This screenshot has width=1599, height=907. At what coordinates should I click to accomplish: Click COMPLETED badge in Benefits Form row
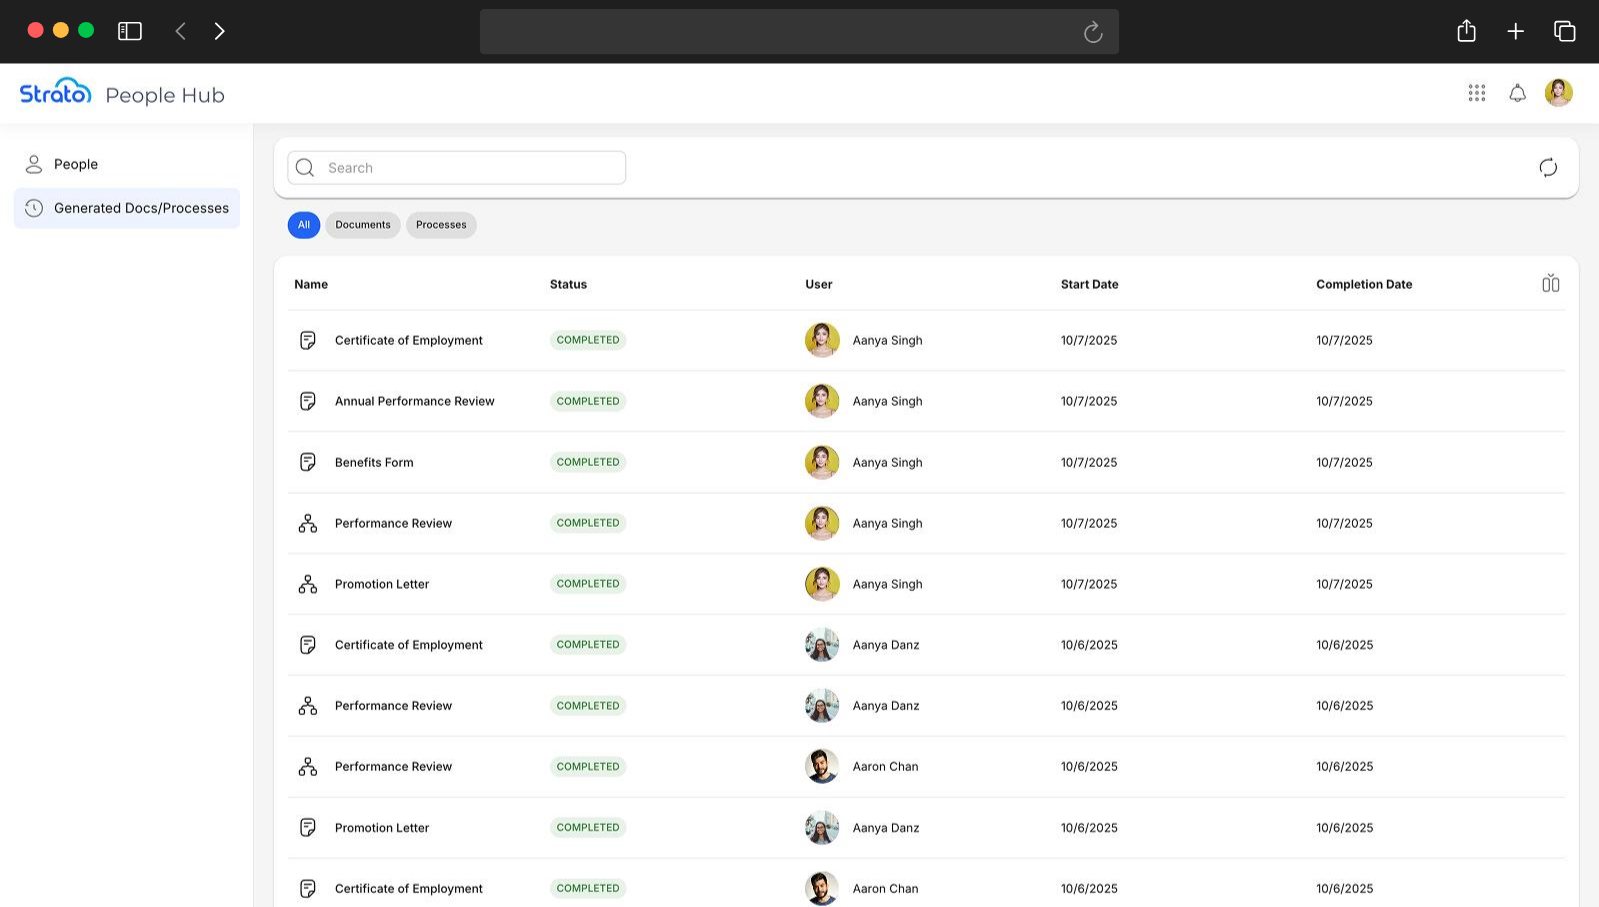click(x=588, y=462)
